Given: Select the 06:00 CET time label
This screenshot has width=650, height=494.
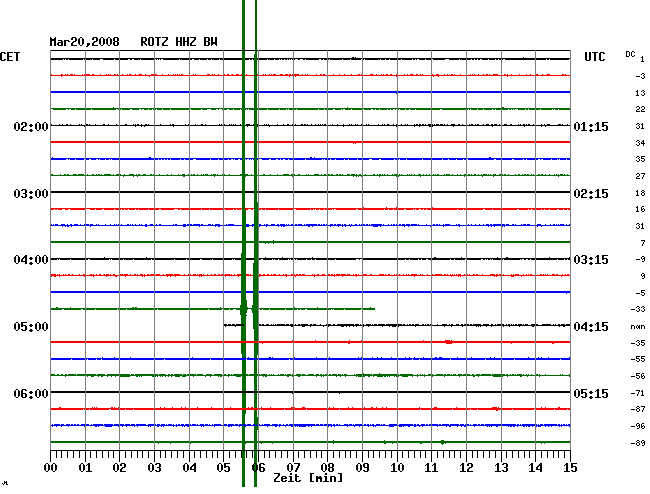Looking at the screenshot, I should tap(31, 393).
